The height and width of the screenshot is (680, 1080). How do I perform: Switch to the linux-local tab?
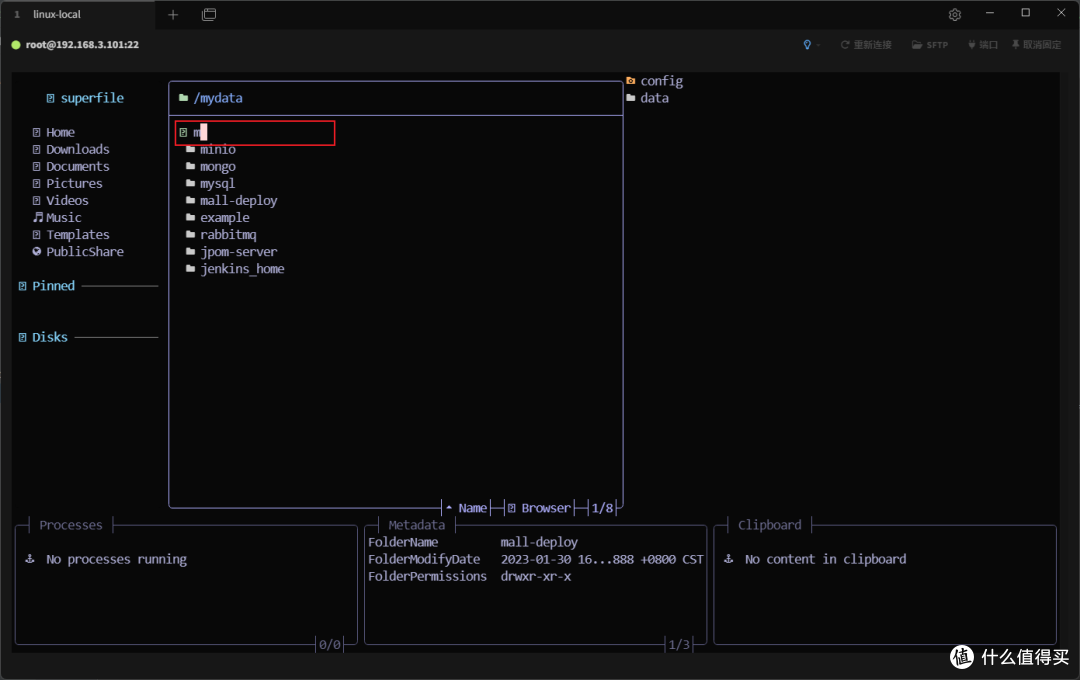[x=56, y=14]
